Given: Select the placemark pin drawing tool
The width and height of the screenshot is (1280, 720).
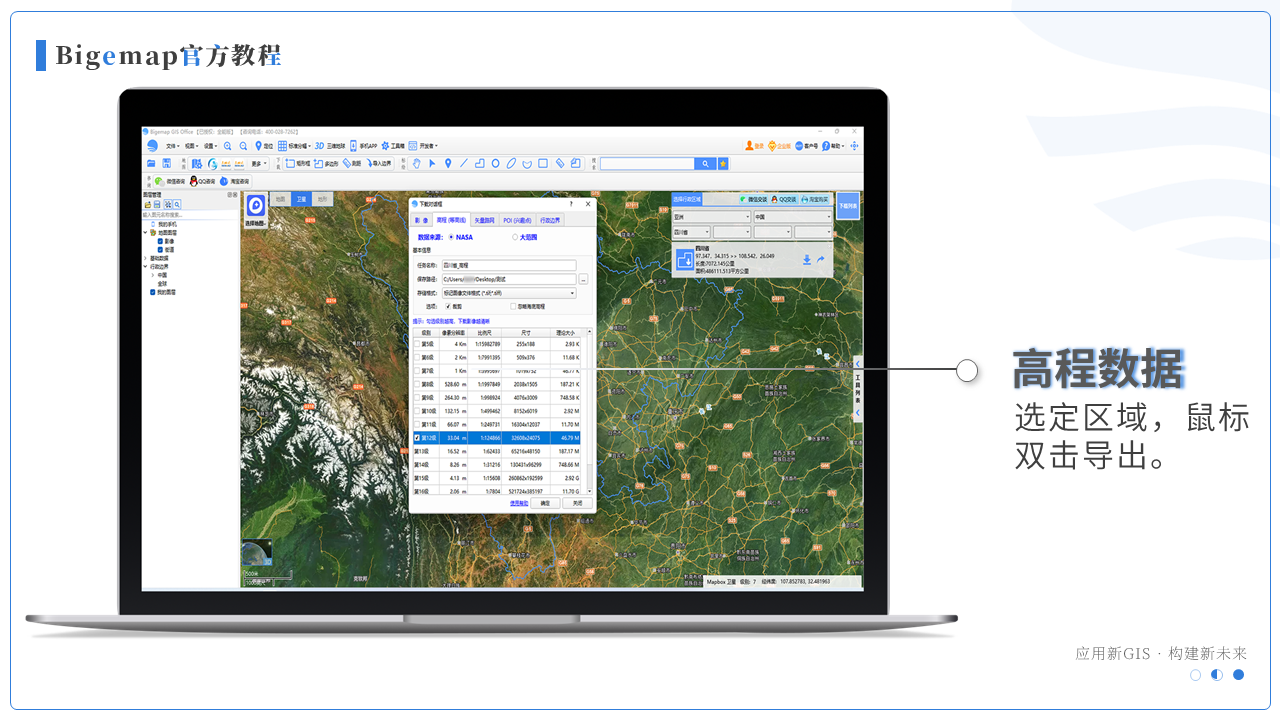Looking at the screenshot, I should 448,163.
